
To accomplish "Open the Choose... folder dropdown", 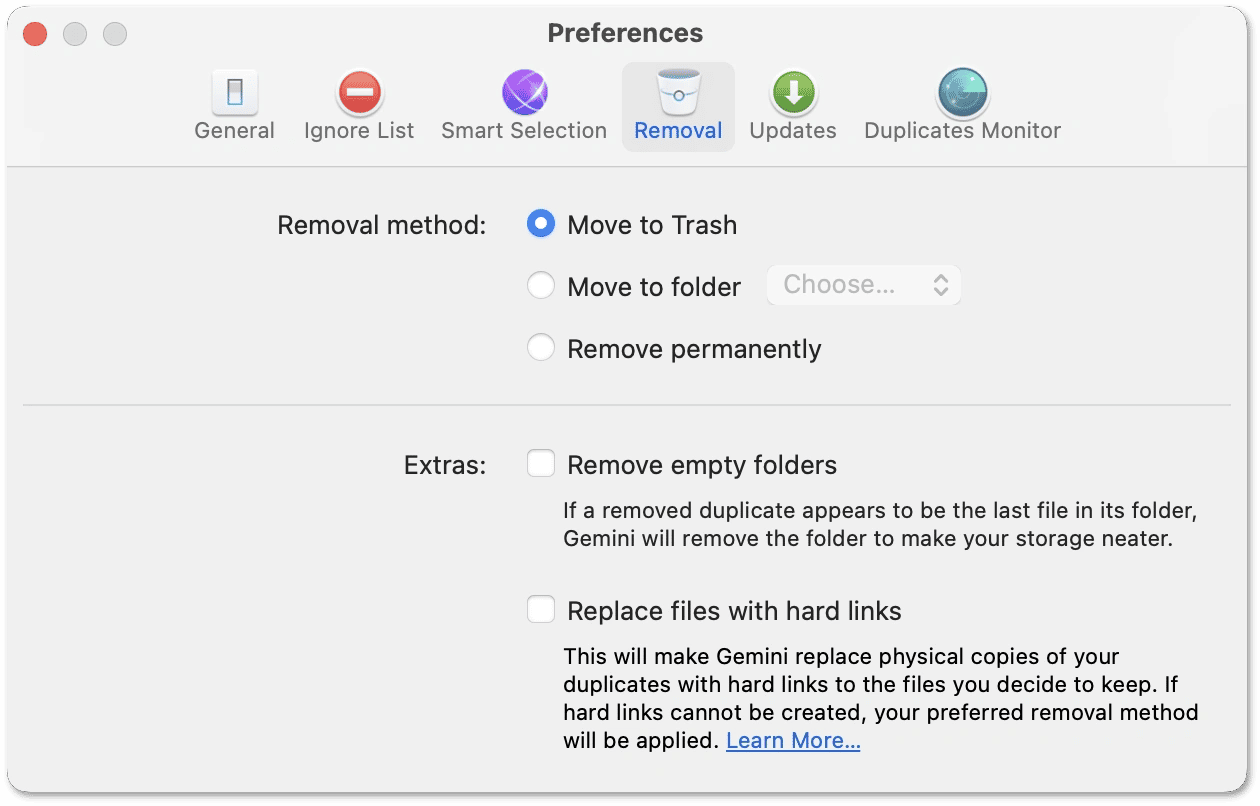I will [x=863, y=285].
